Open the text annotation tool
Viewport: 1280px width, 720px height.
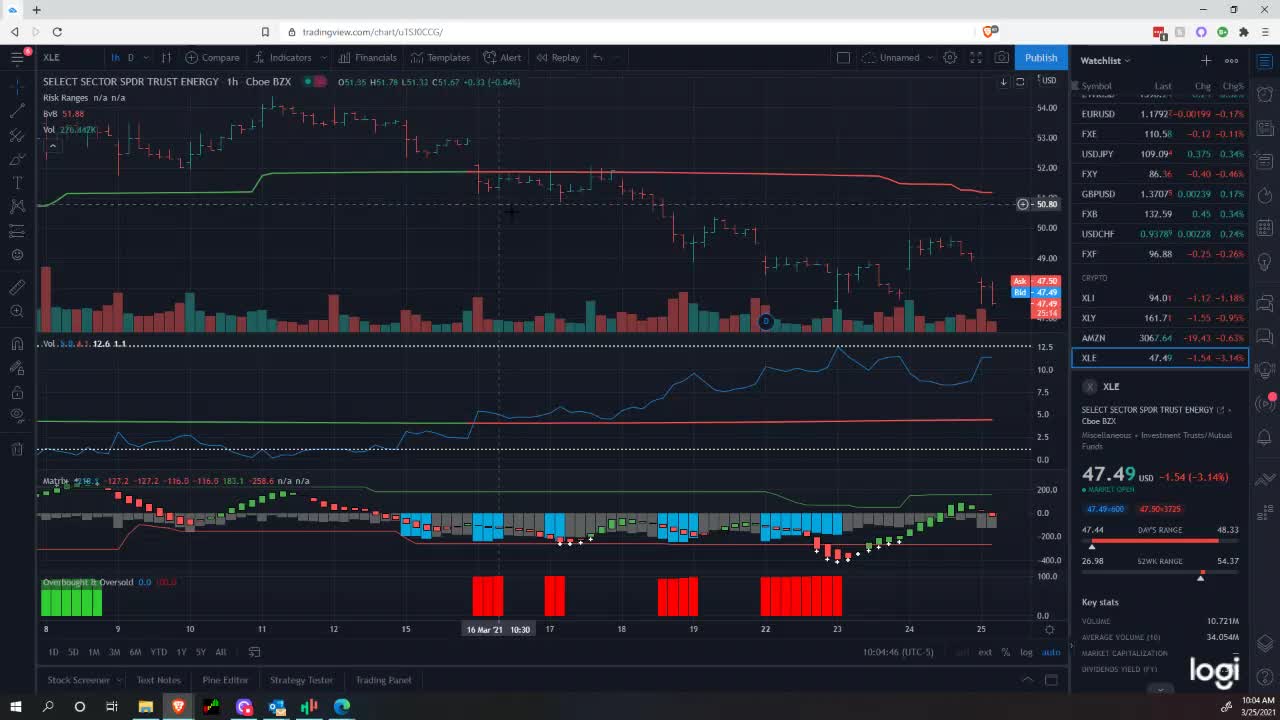click(17, 182)
